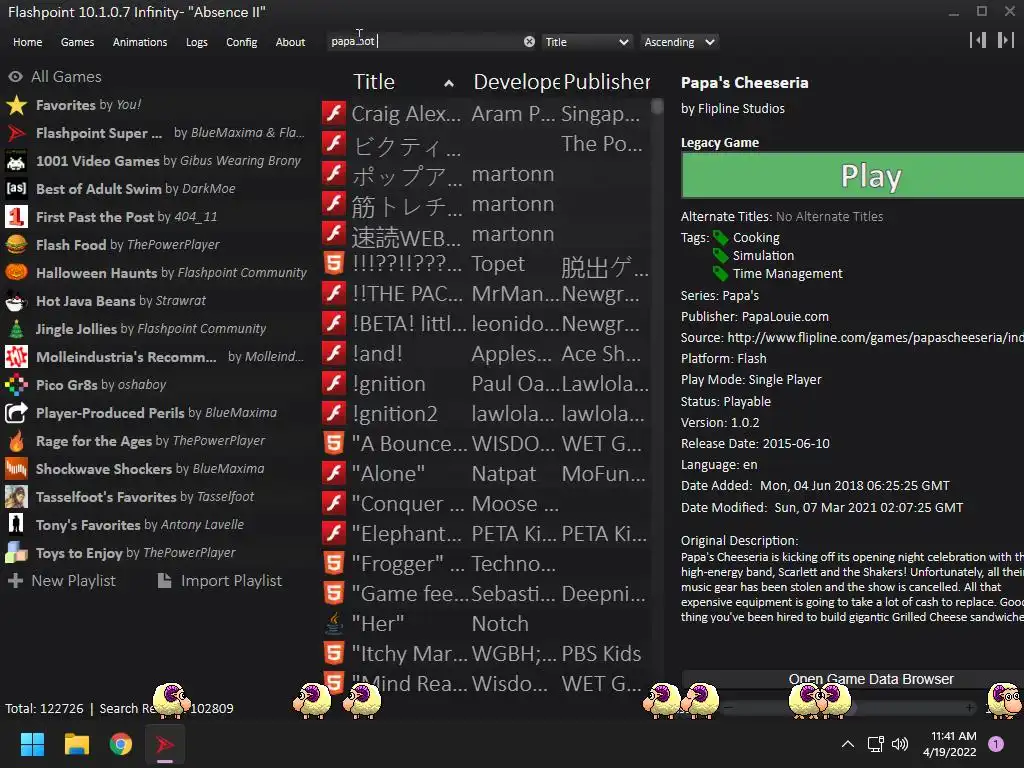The width and height of the screenshot is (1024, 768).
Task: Click the Toys to Enjoy icon
Action: pos(16,553)
